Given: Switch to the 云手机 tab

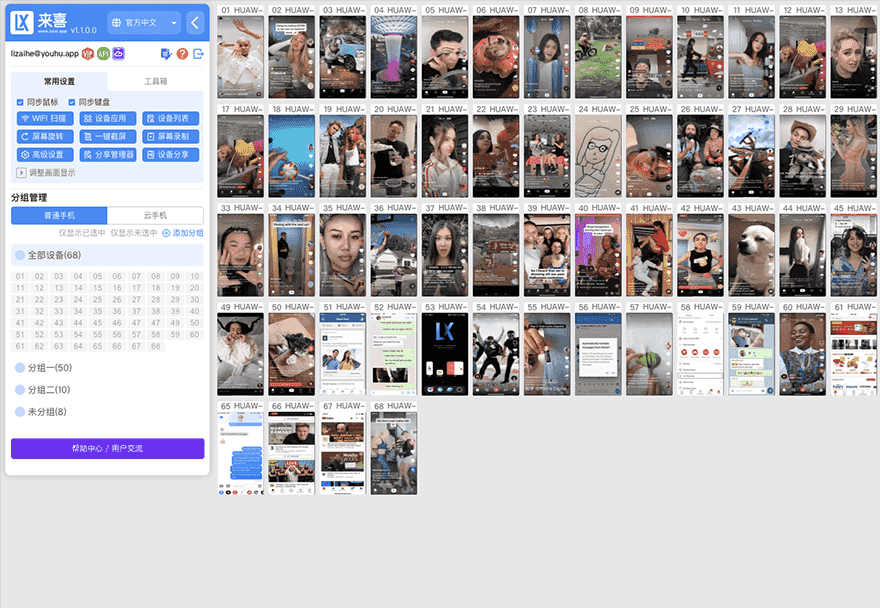Looking at the screenshot, I should 155,215.
